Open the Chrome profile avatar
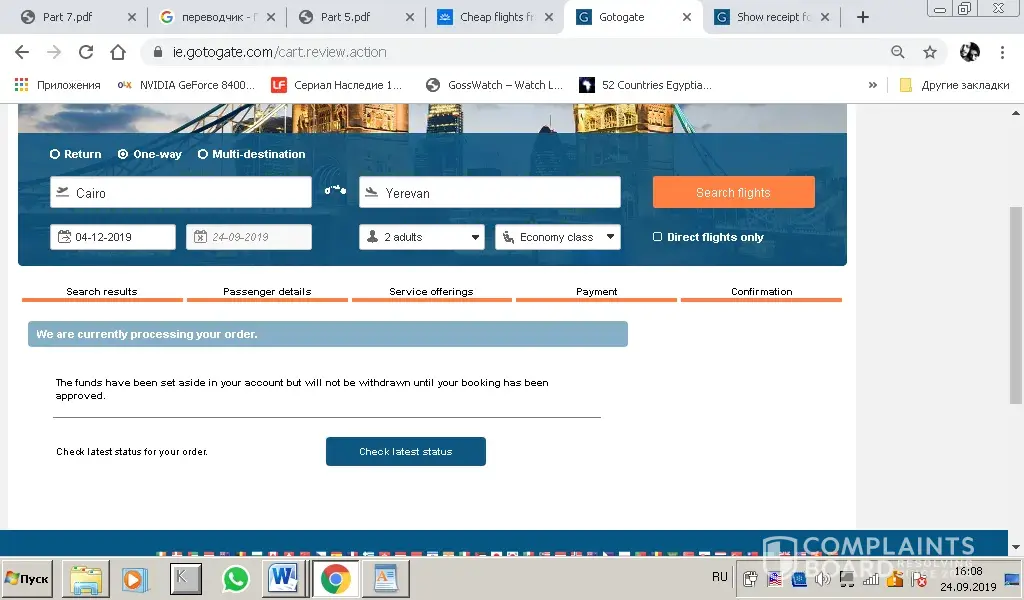The image size is (1024, 600). pyautogui.click(x=970, y=52)
